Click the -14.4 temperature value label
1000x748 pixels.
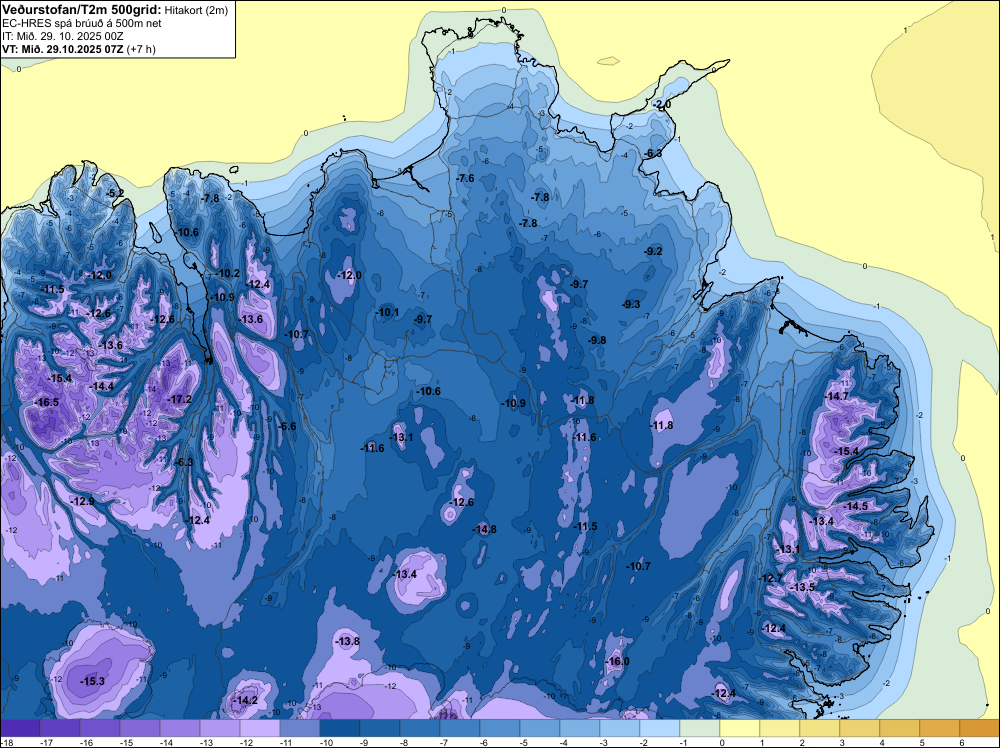(x=101, y=386)
